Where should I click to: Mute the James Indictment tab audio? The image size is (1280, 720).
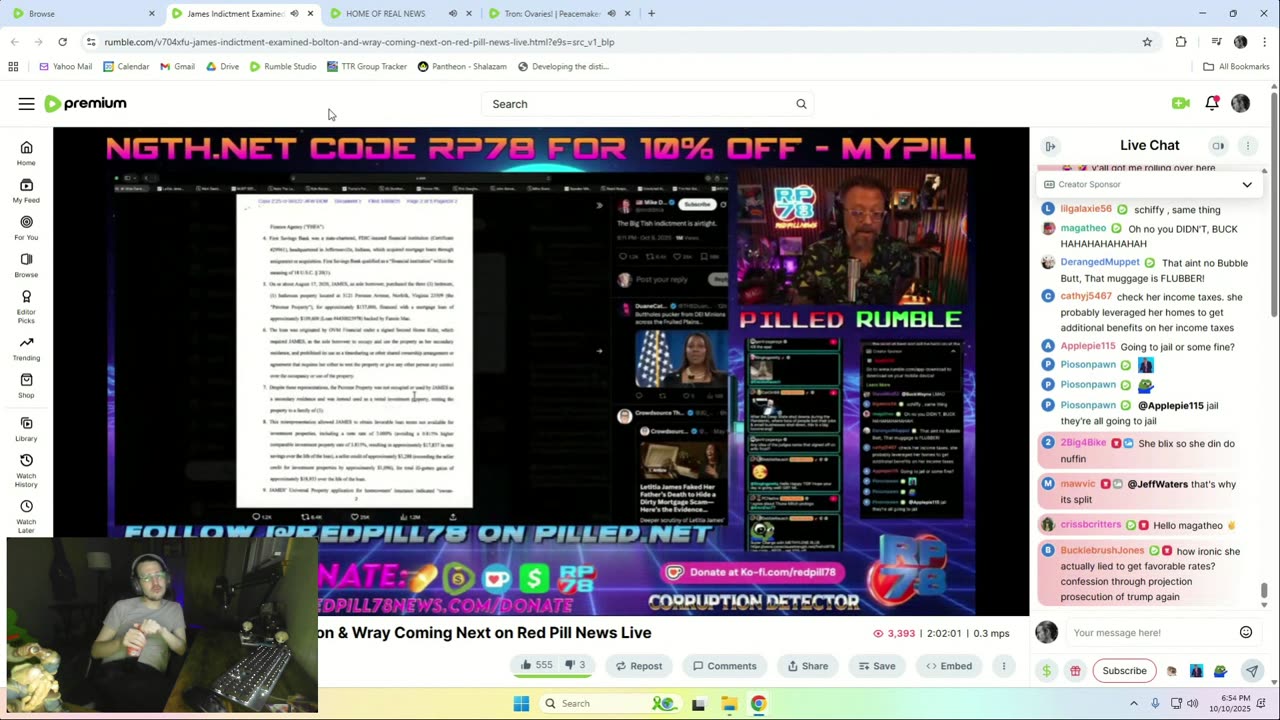(x=294, y=14)
